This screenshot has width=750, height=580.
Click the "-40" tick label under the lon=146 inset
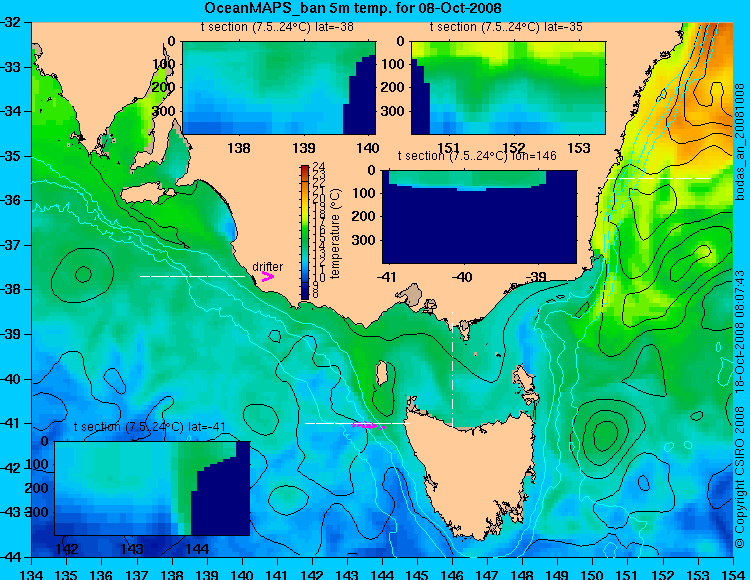click(x=462, y=277)
